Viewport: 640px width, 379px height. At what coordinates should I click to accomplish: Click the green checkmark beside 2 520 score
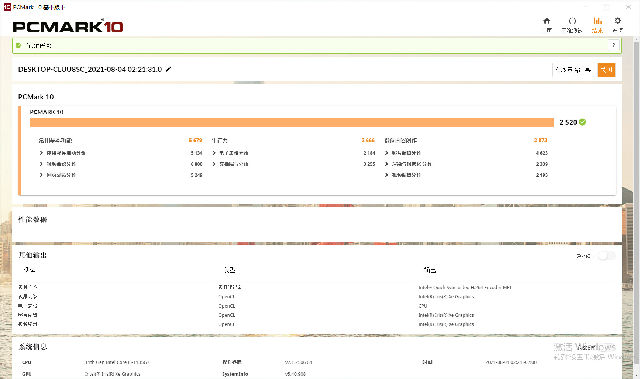582,122
